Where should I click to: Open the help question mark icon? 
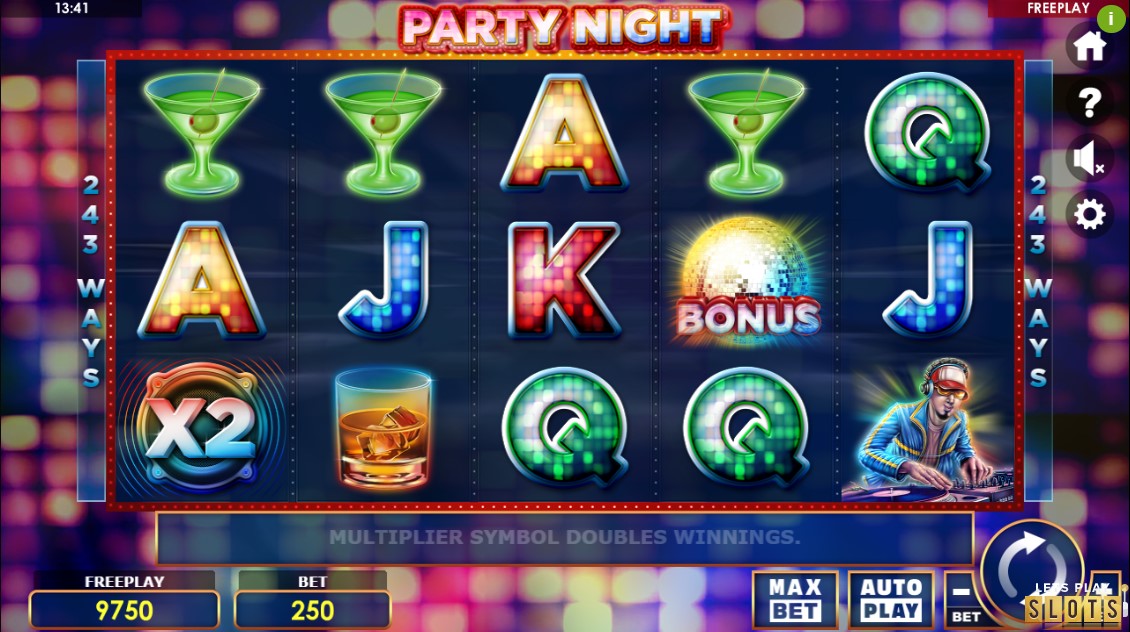point(1089,102)
